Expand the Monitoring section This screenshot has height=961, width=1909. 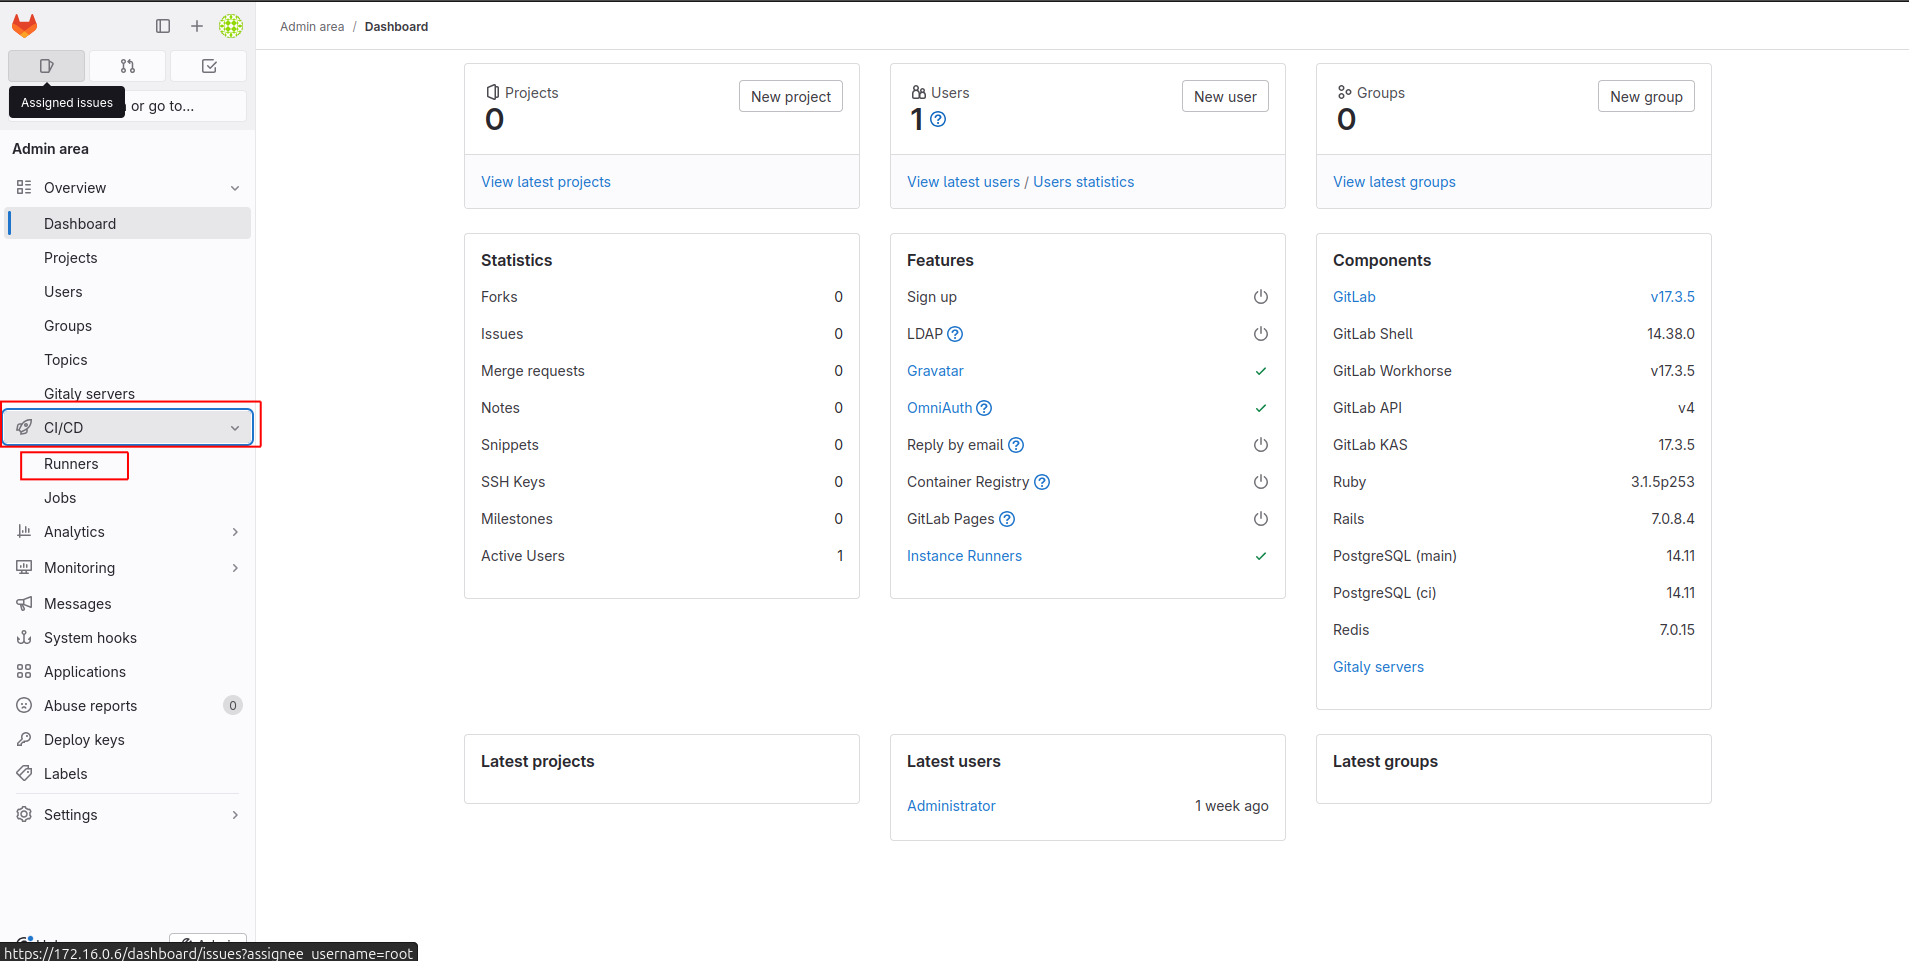128,568
